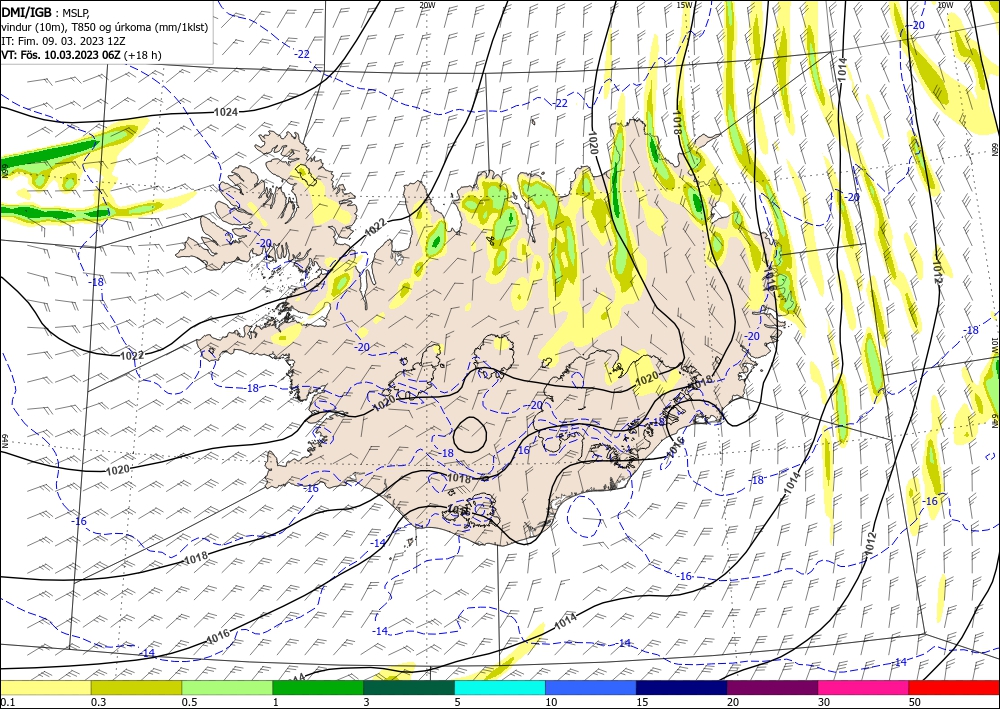This screenshot has width=1000, height=709.
Task: Click the 'DMI/IGB : MSLP,' header text
Action: click(46, 13)
